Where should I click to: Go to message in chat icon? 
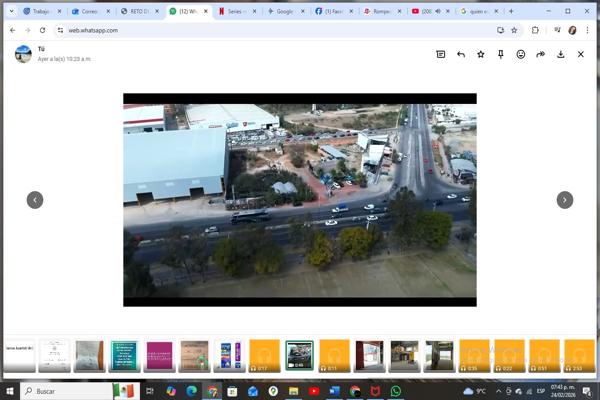tap(441, 54)
